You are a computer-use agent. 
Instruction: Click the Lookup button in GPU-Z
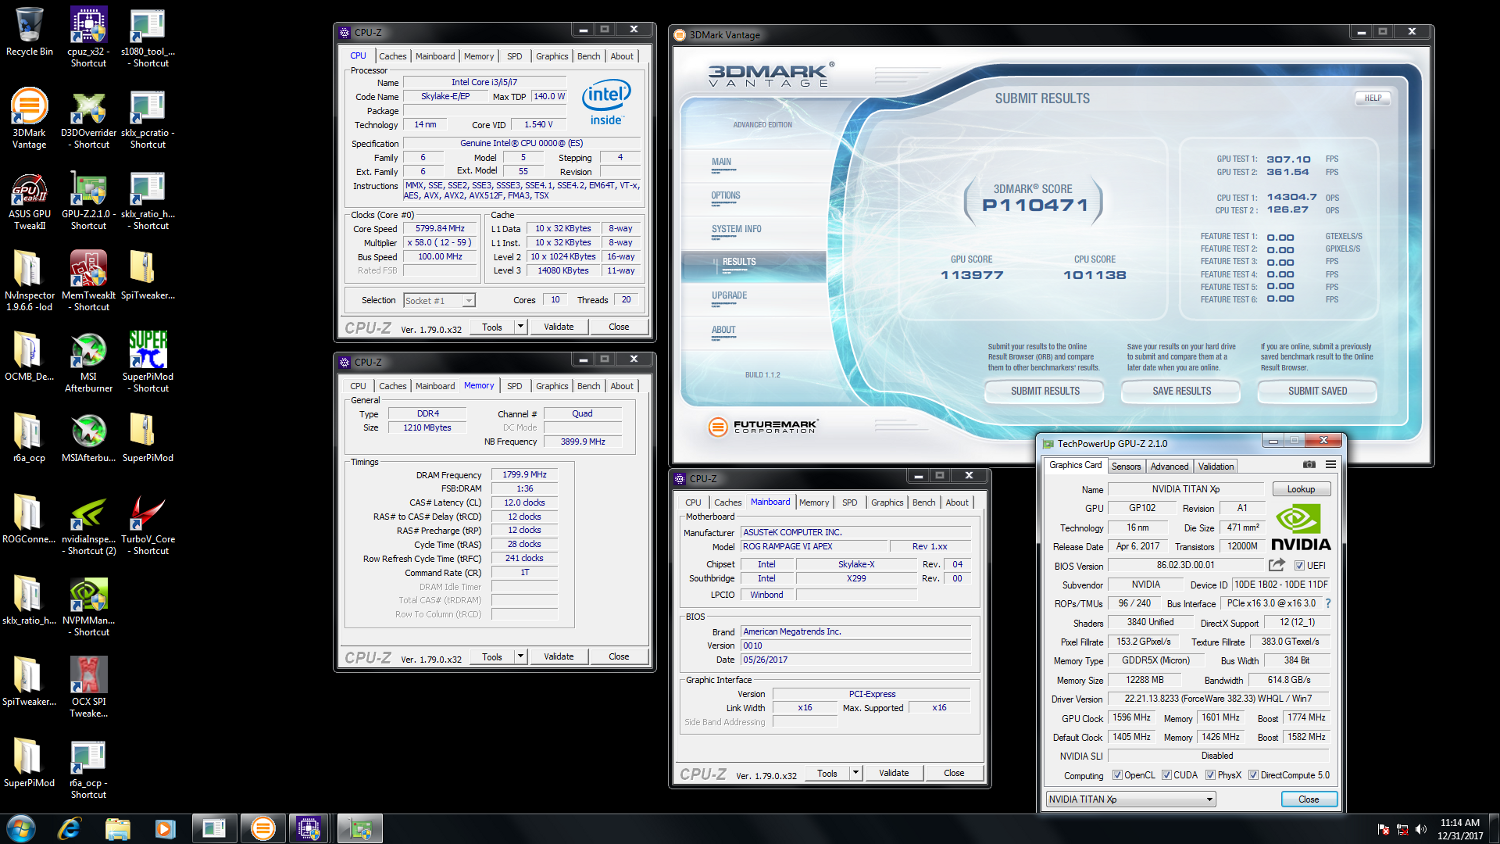[x=1301, y=489]
